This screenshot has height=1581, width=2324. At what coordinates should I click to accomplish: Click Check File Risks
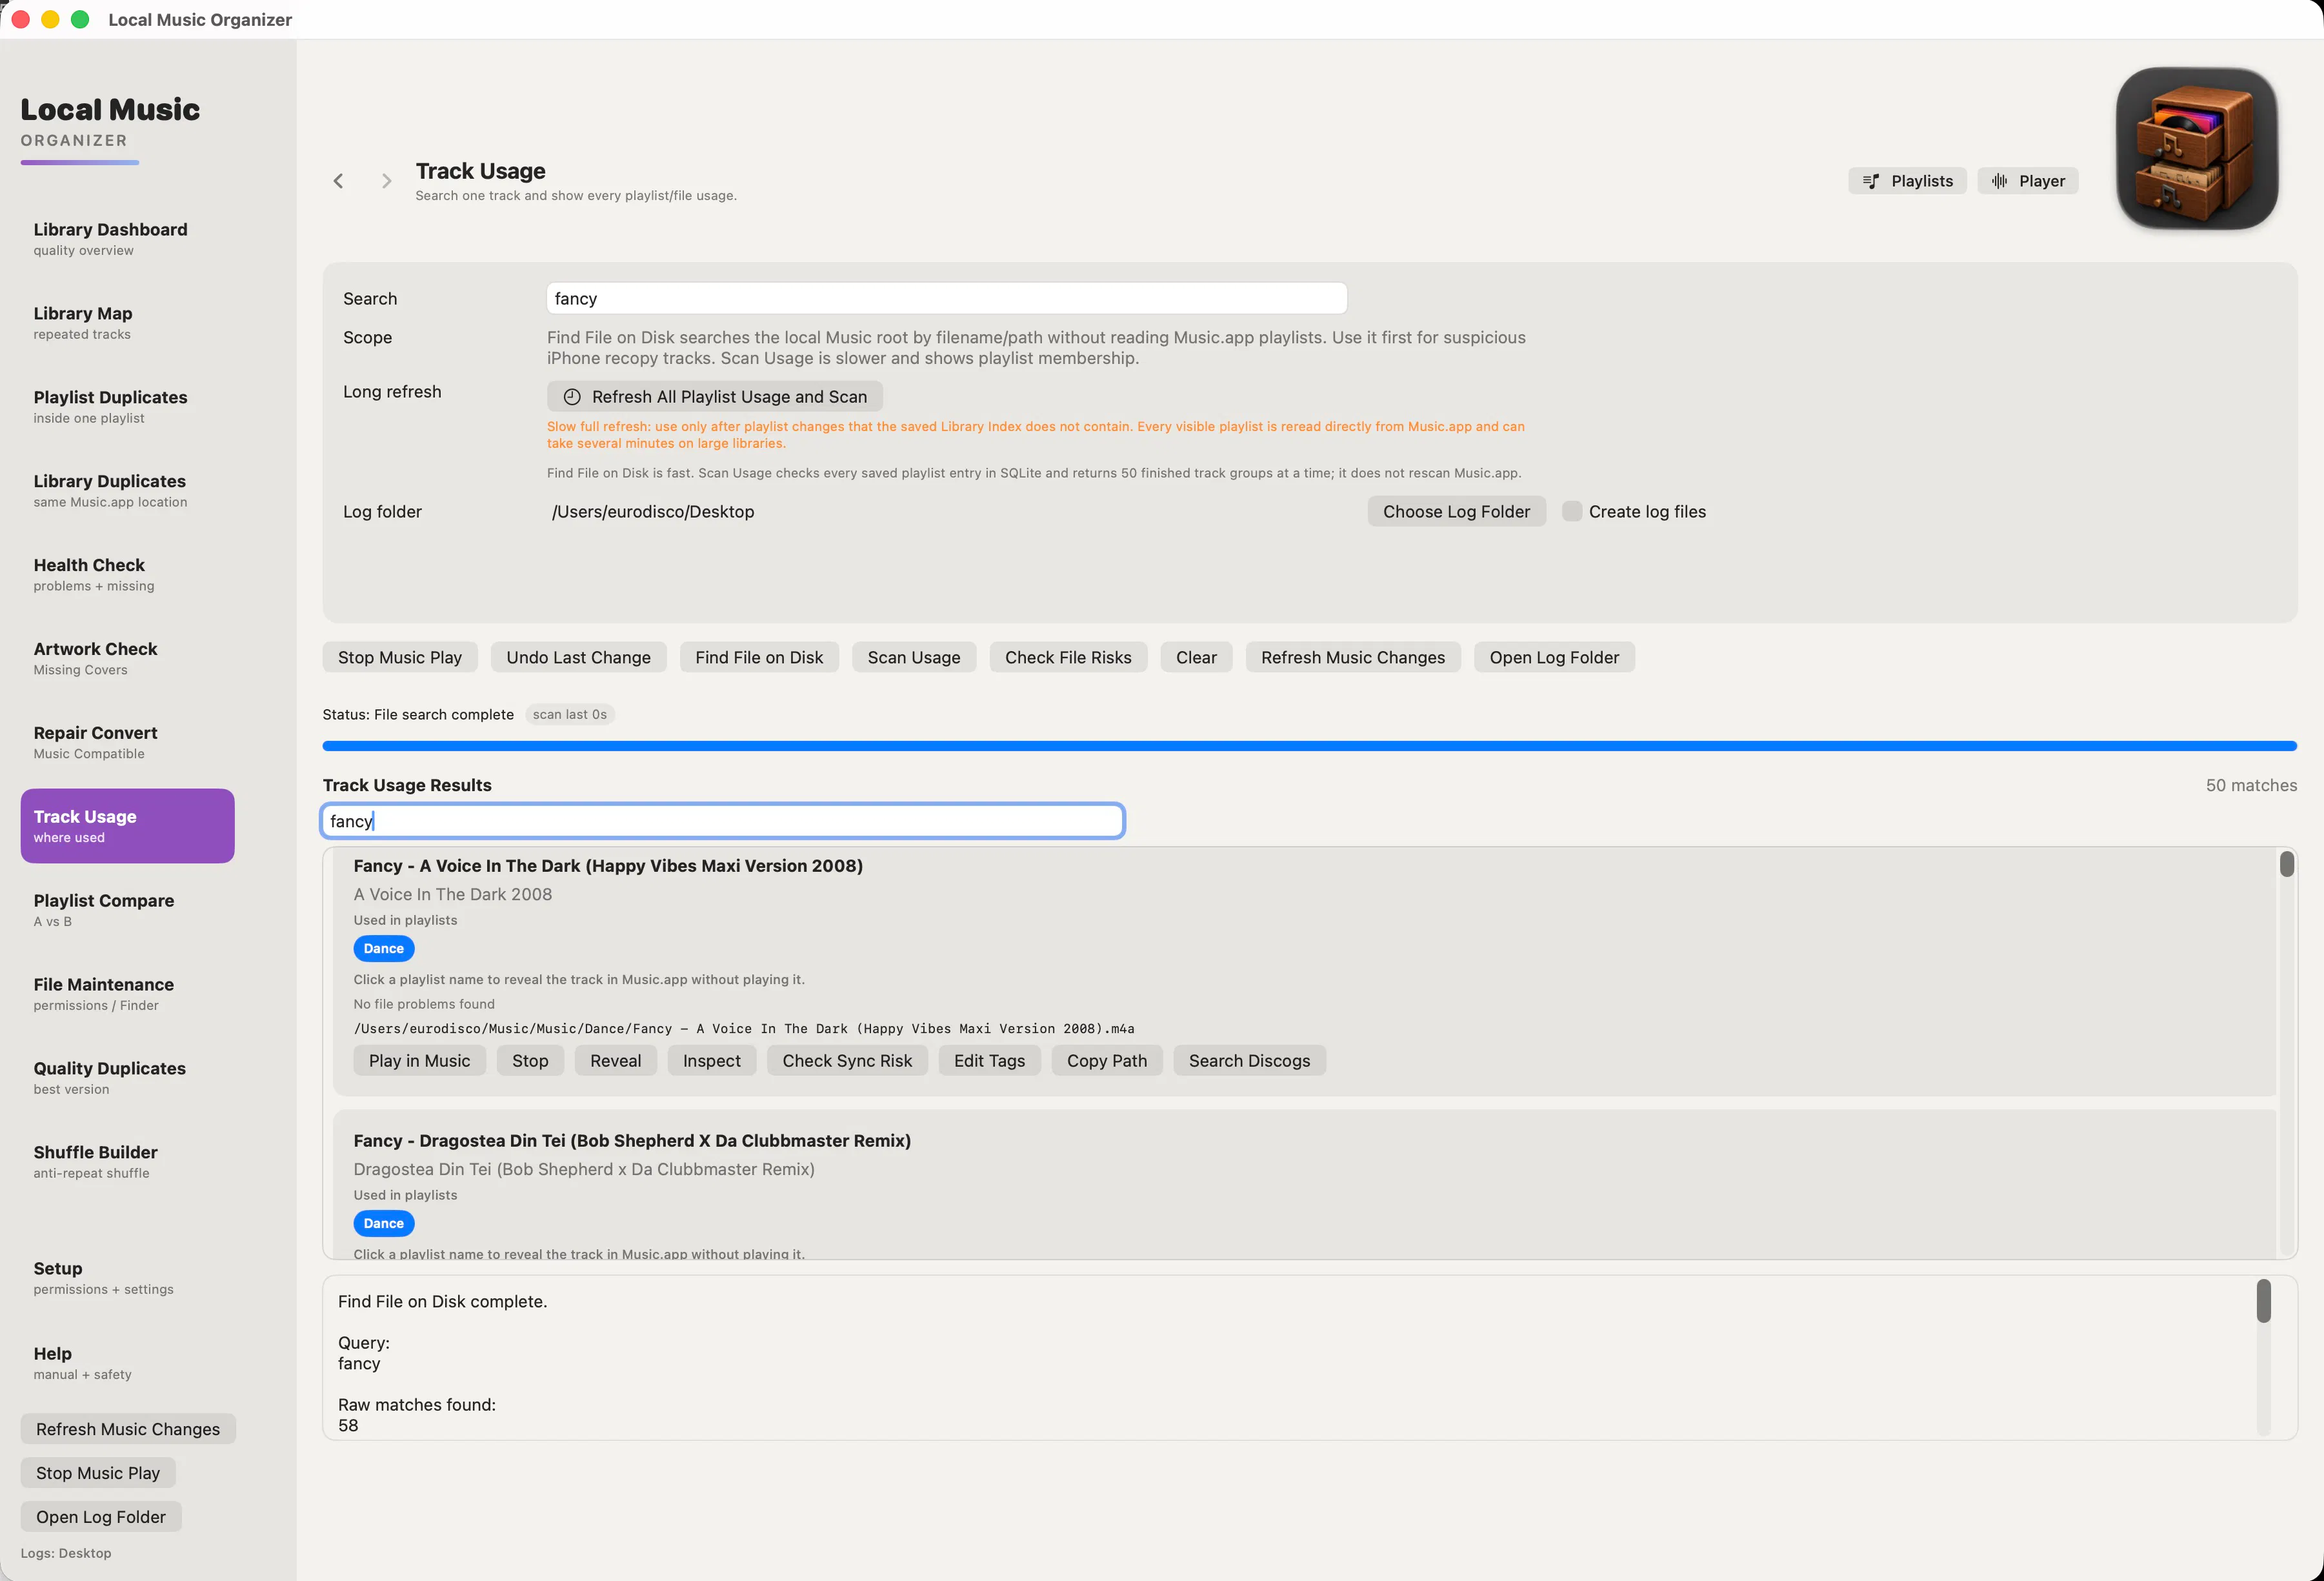(x=1068, y=657)
